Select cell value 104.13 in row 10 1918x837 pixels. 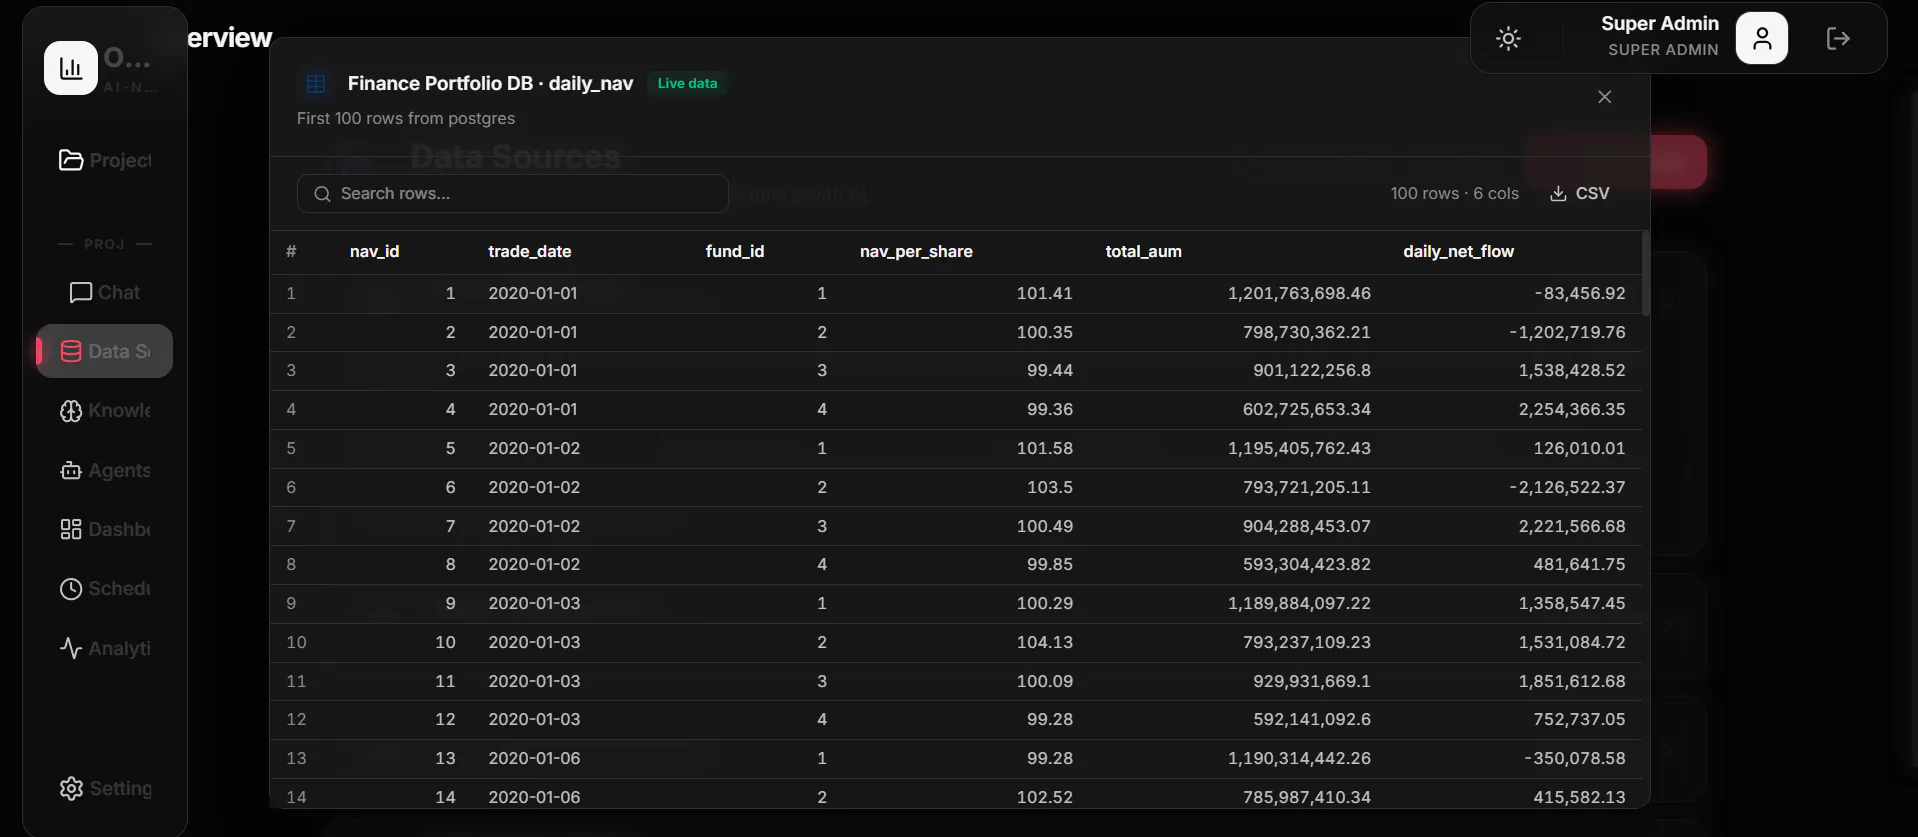[x=1045, y=643]
